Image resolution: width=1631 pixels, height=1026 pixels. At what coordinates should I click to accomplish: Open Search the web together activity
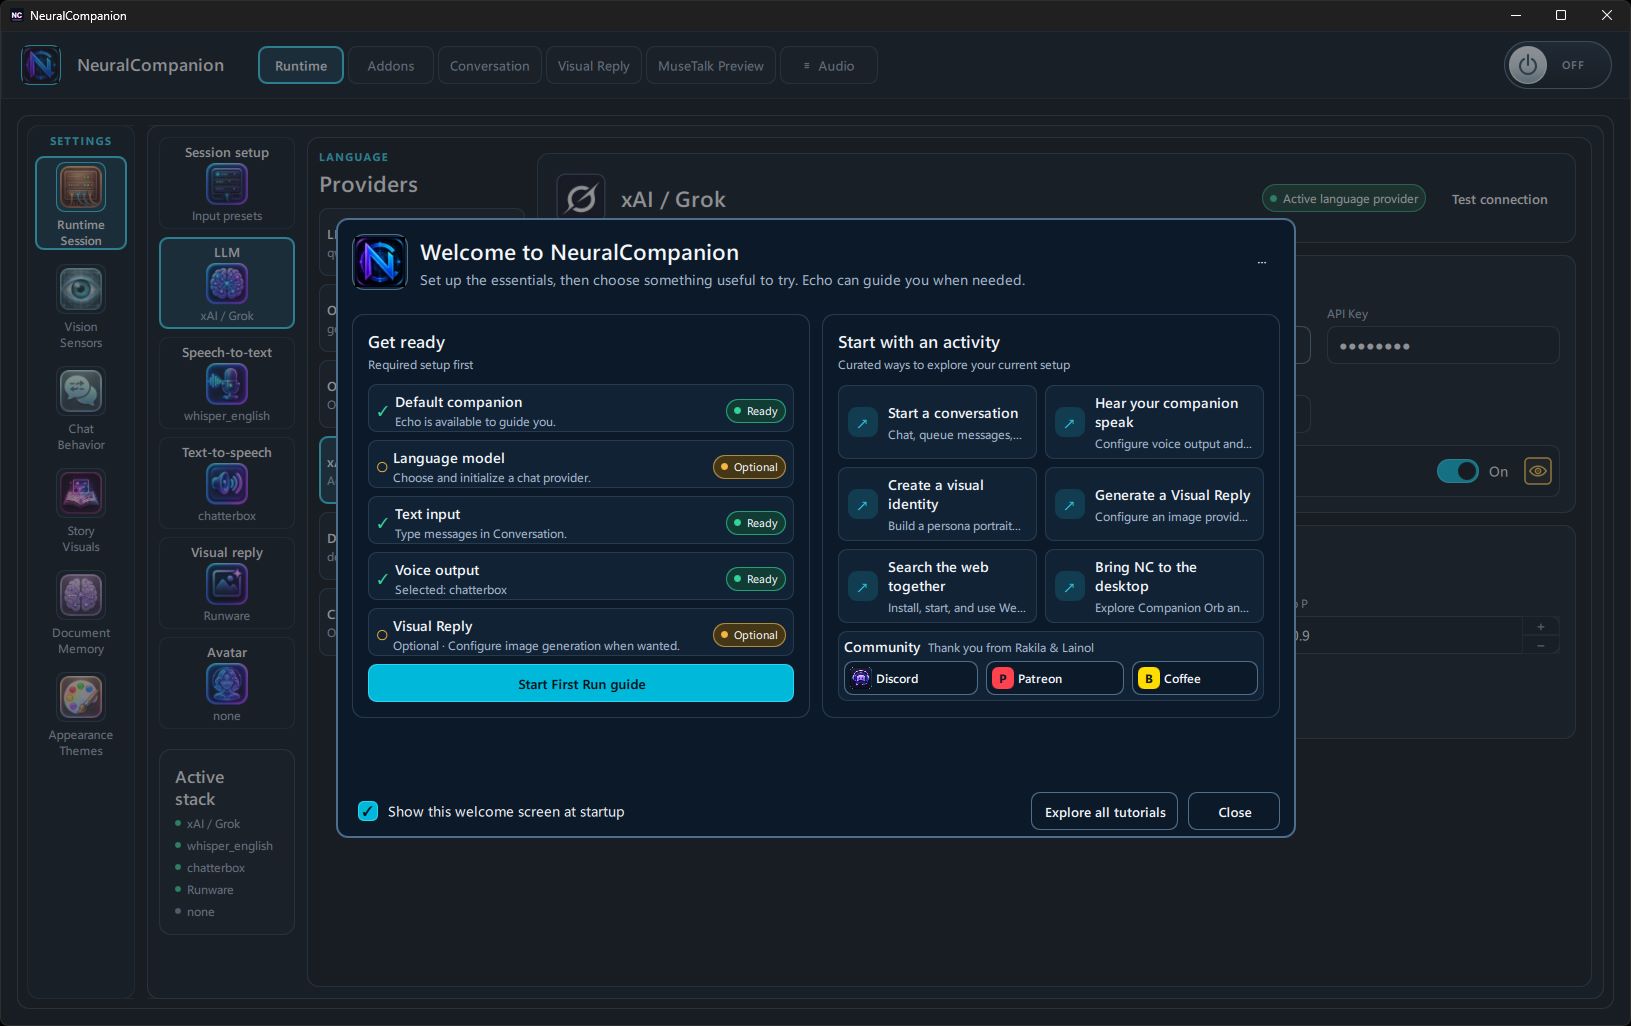pyautogui.click(x=937, y=586)
